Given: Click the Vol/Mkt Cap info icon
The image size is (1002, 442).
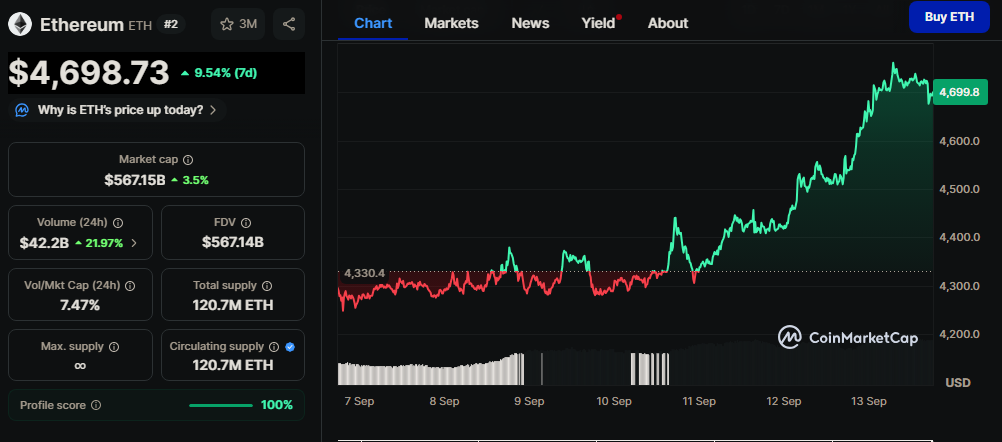Looking at the screenshot, I should (x=130, y=285).
